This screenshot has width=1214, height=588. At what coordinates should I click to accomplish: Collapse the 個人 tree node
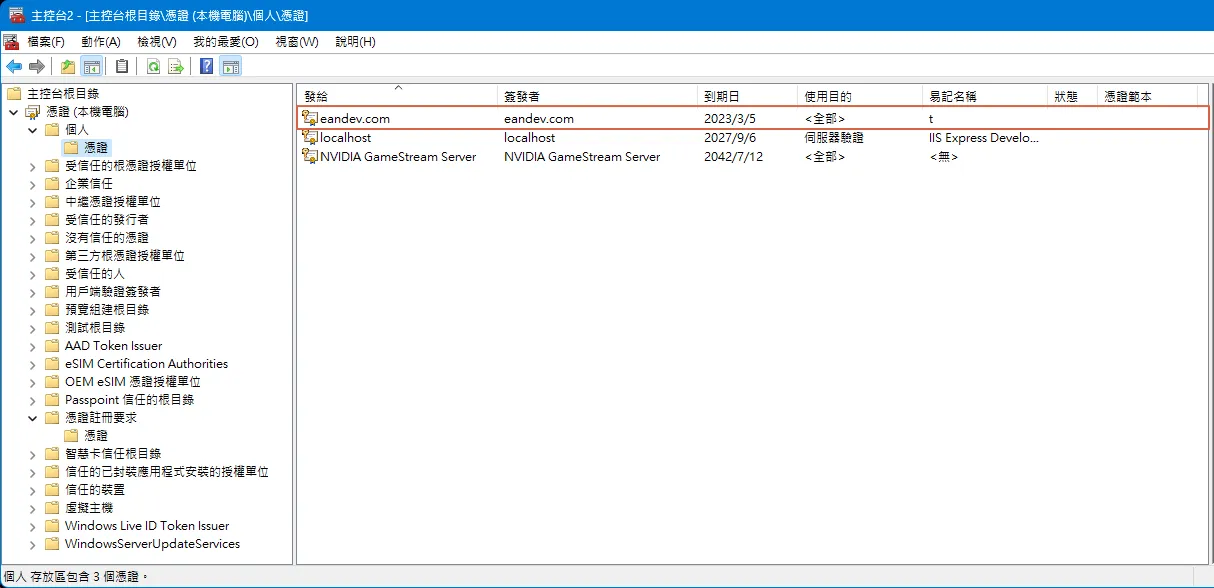point(32,130)
